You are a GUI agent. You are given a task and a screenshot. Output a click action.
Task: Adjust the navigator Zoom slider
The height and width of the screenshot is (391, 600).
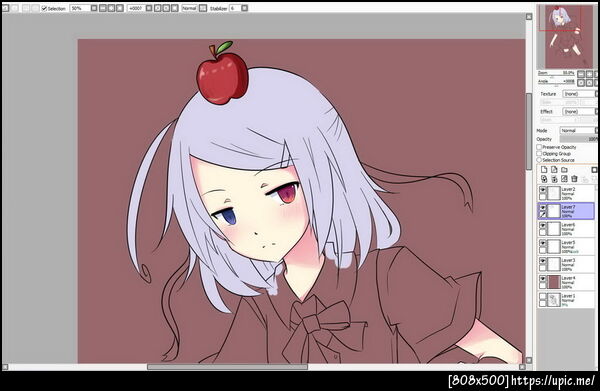556,75
